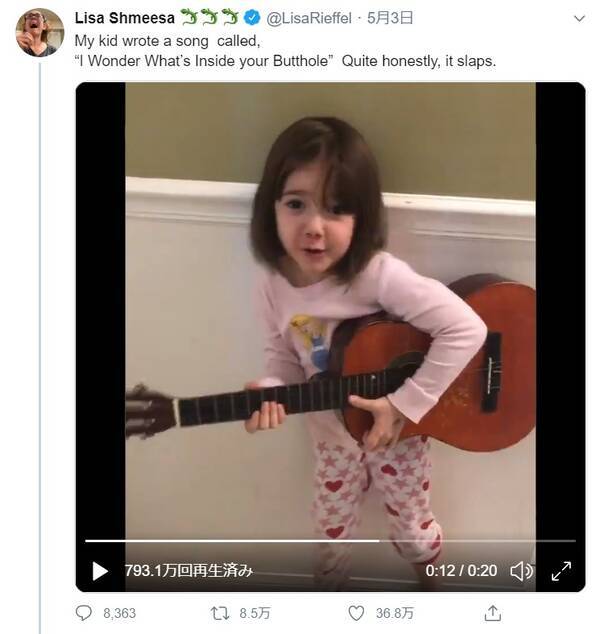
Task: Expand the tweet options chevron
Action: pyautogui.click(x=578, y=18)
